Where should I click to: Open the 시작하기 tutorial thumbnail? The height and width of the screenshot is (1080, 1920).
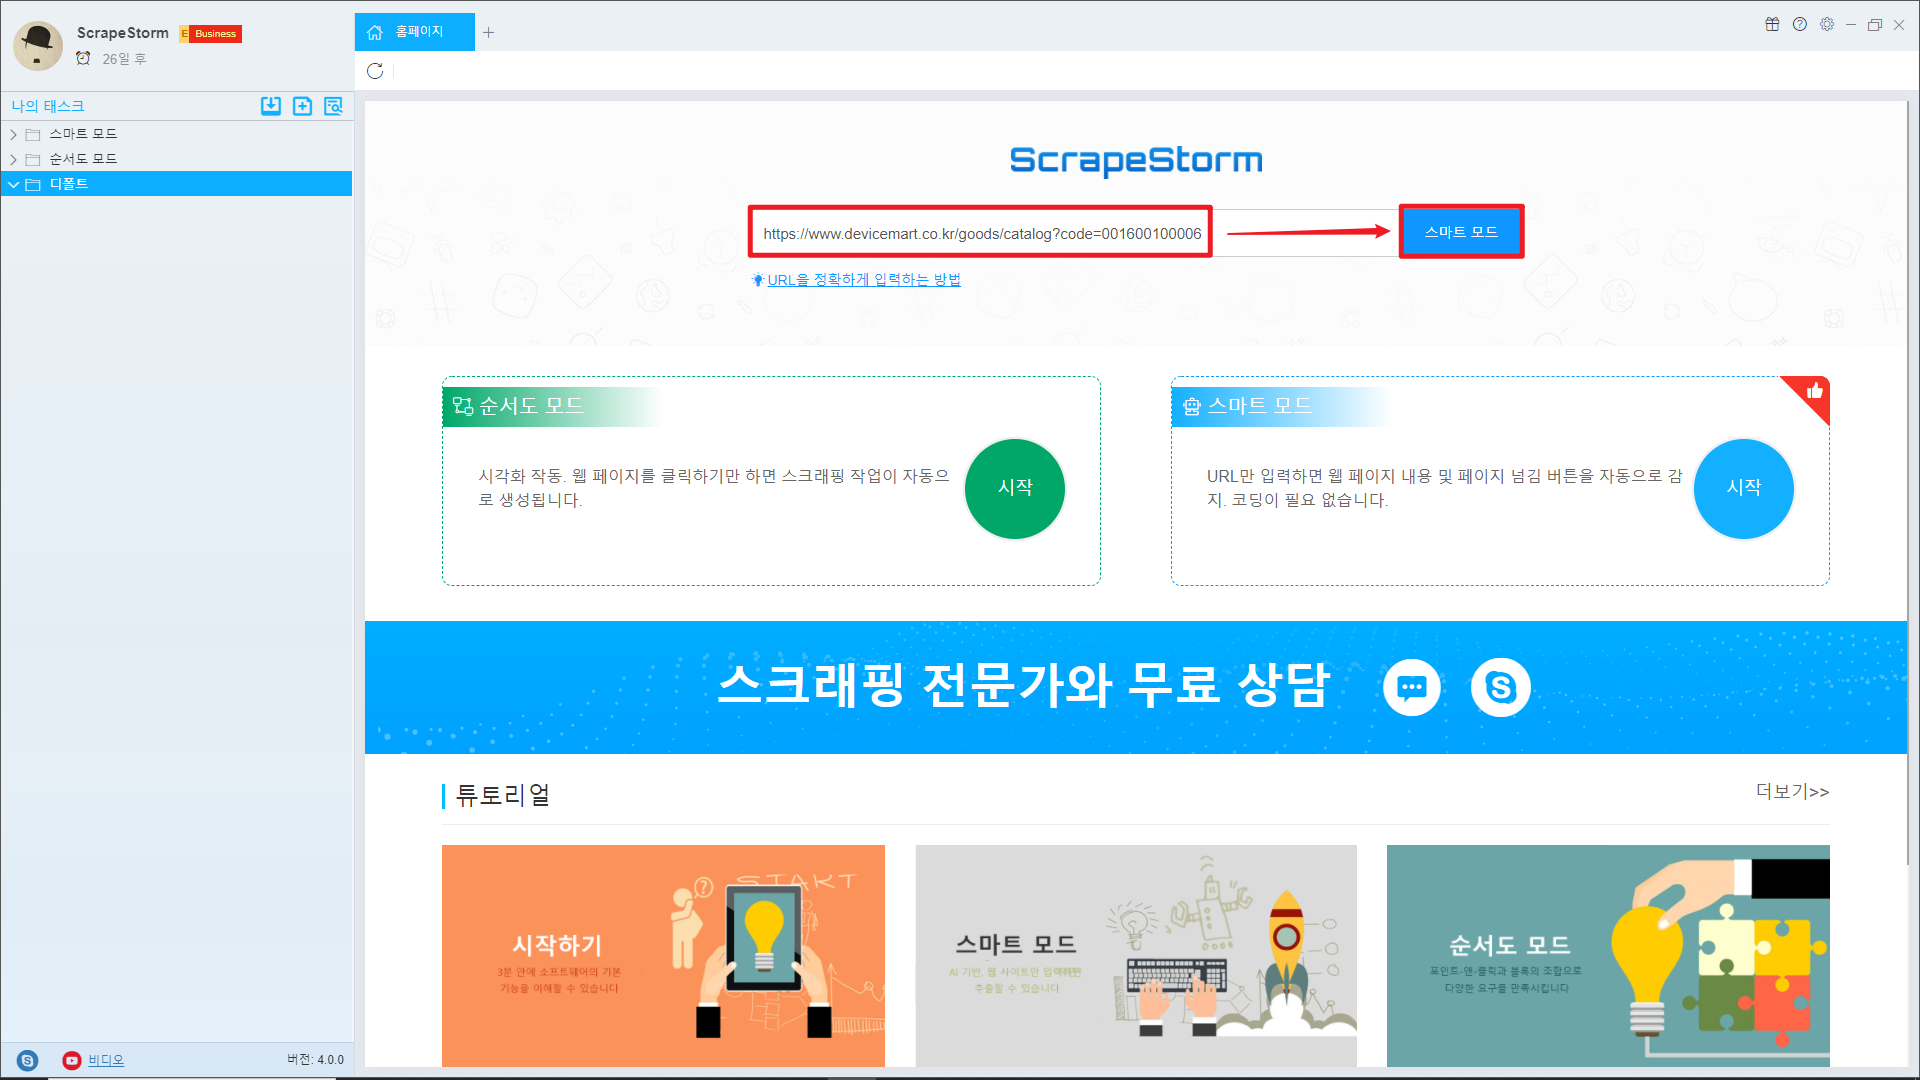click(x=663, y=955)
